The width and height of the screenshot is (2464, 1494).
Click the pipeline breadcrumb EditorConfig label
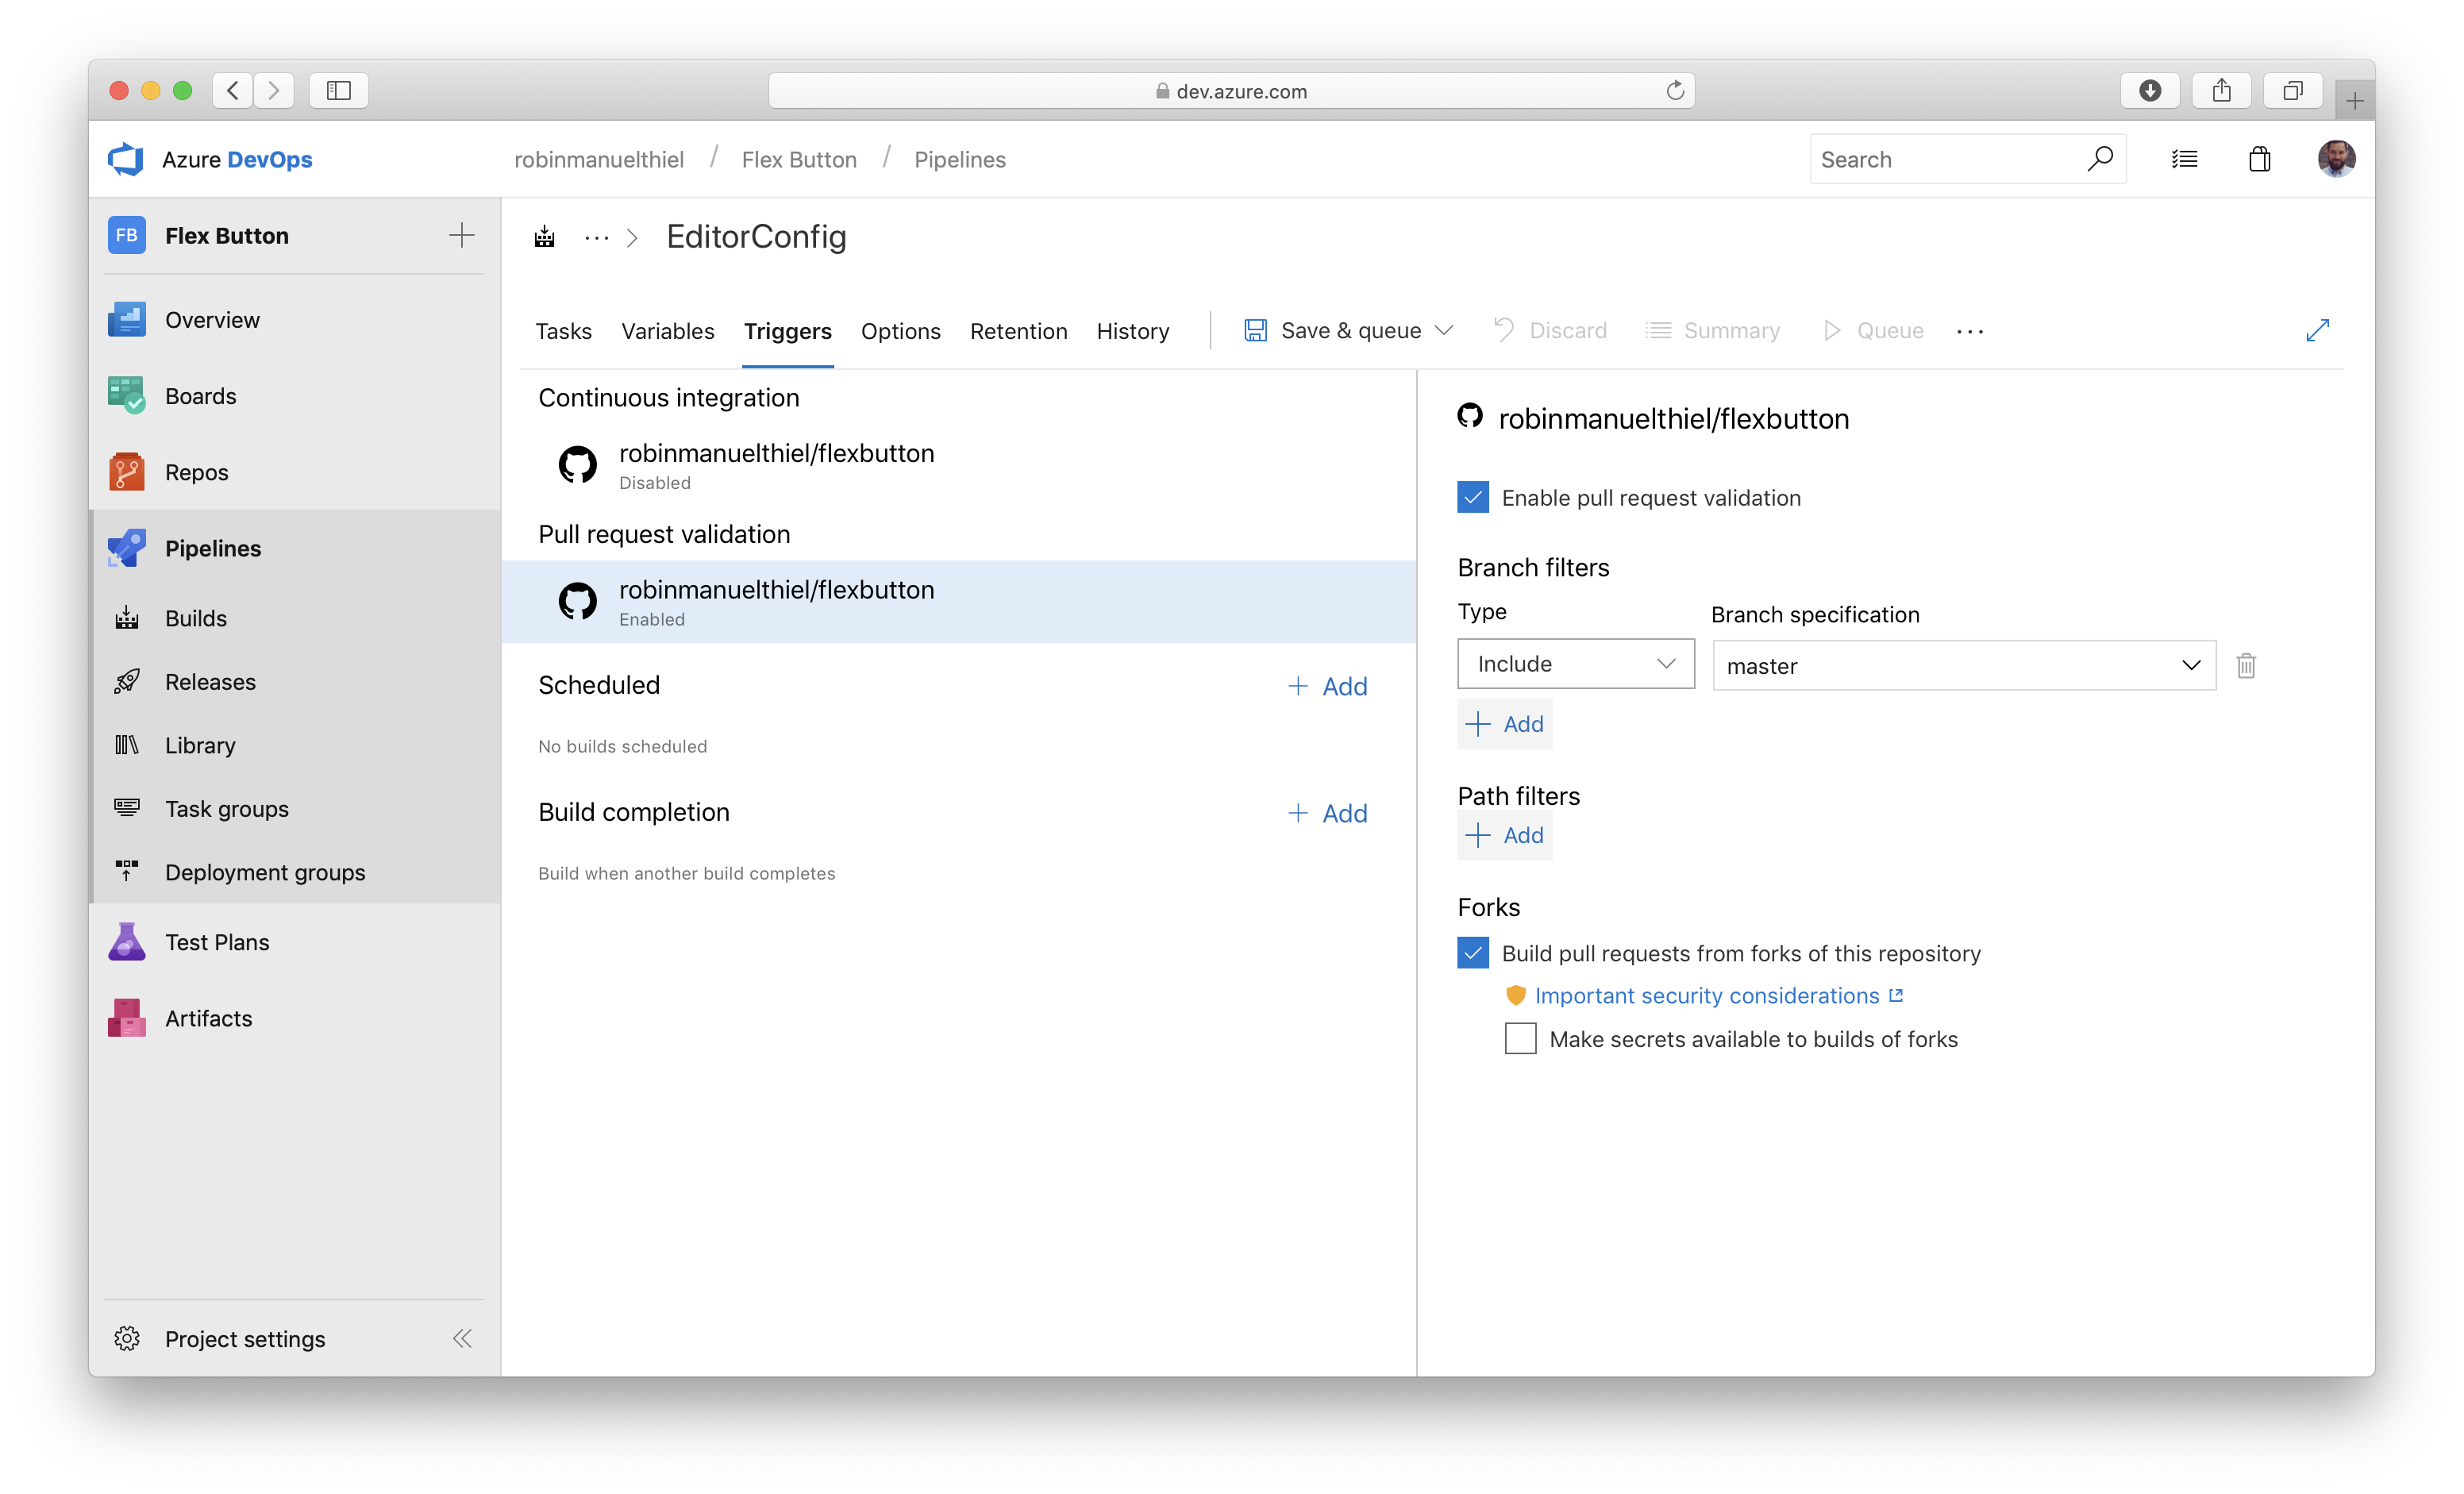(755, 237)
